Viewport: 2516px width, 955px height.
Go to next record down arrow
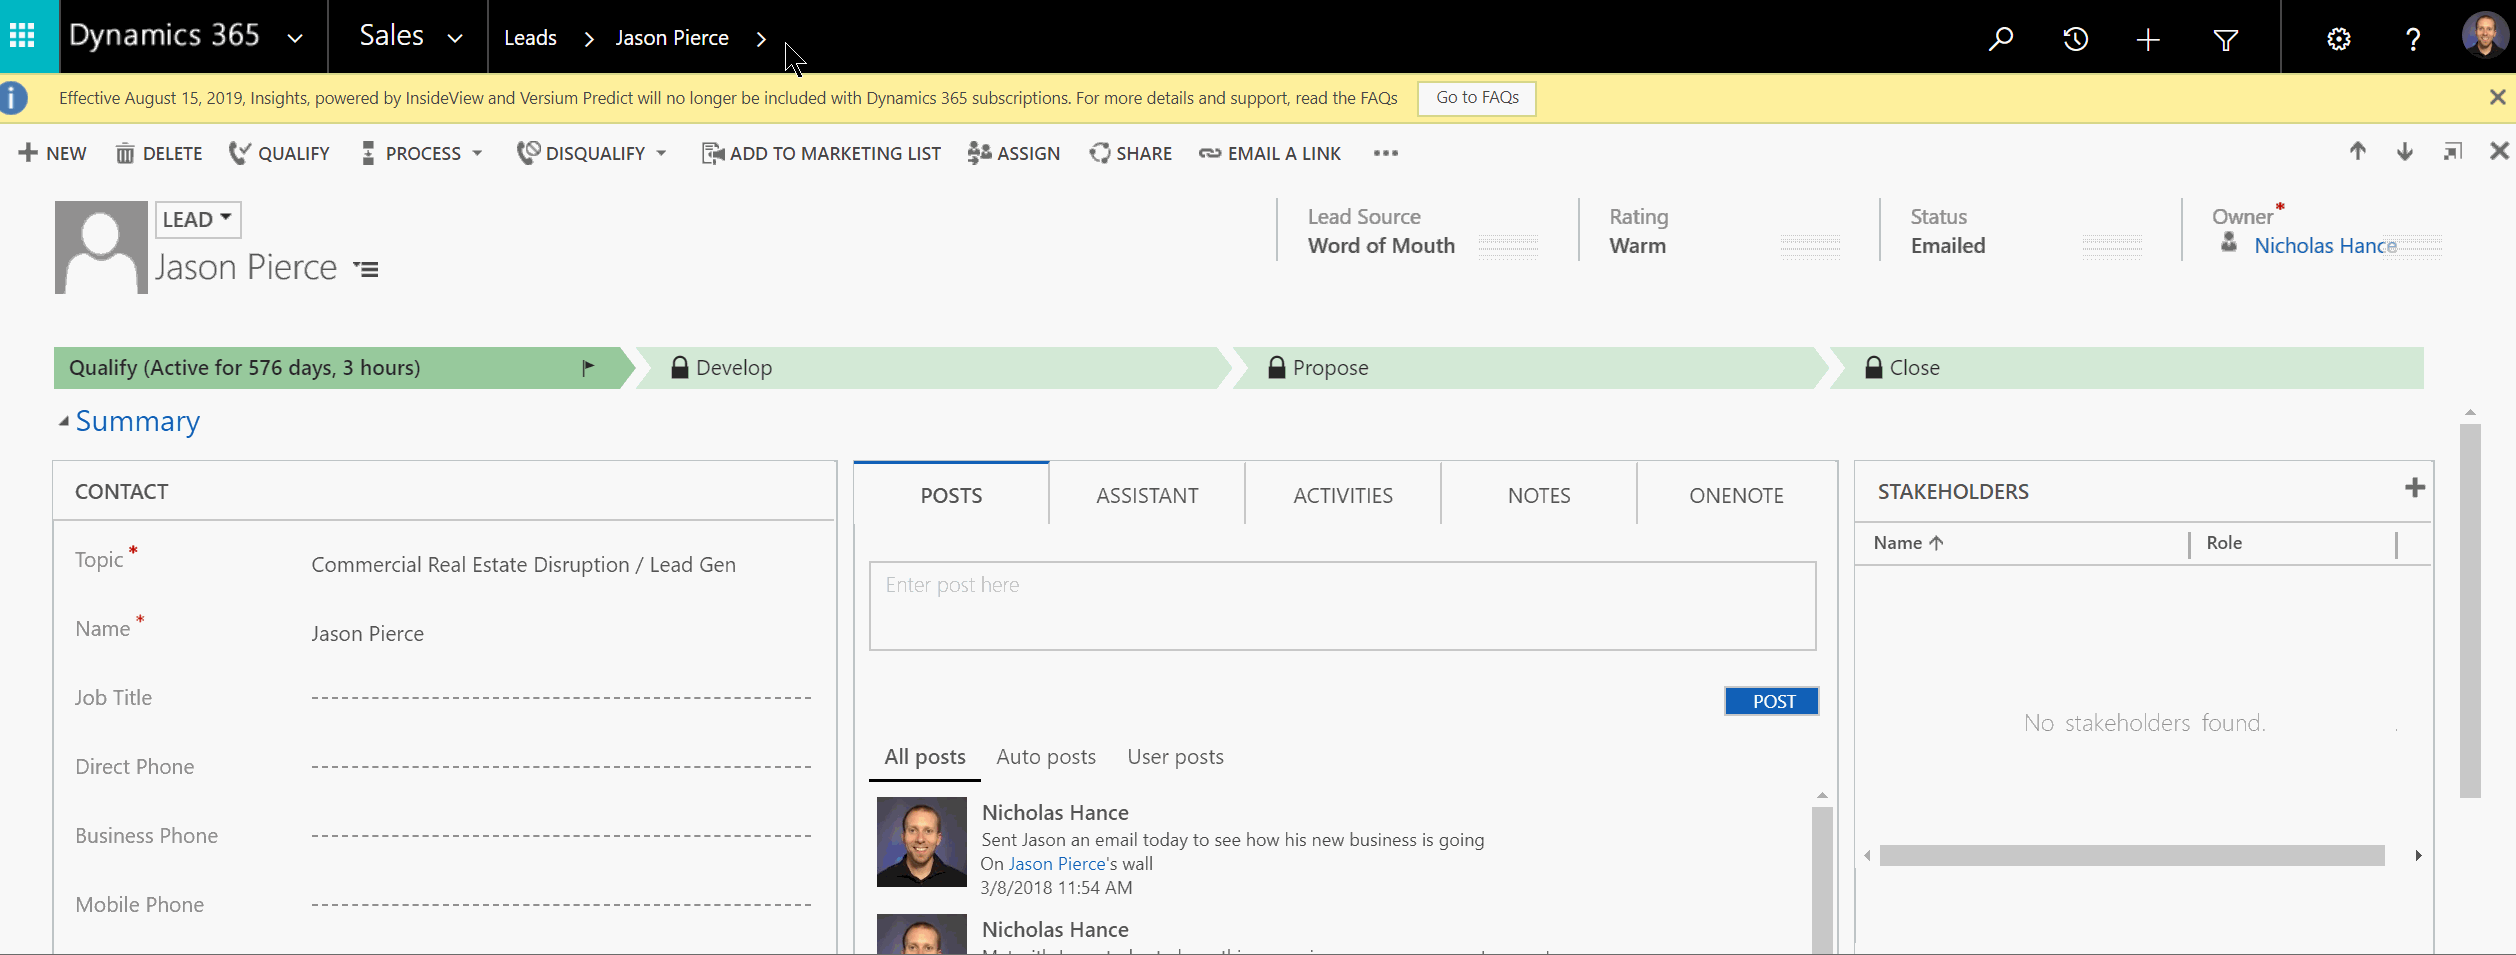2404,151
